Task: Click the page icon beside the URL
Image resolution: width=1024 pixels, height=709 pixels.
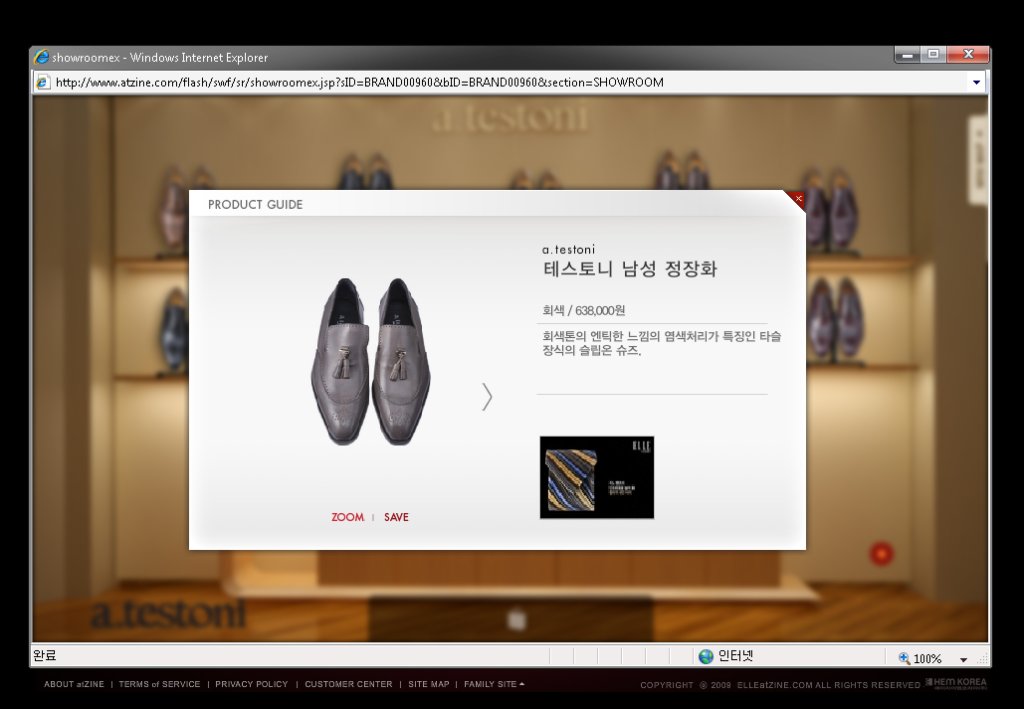Action: [43, 82]
